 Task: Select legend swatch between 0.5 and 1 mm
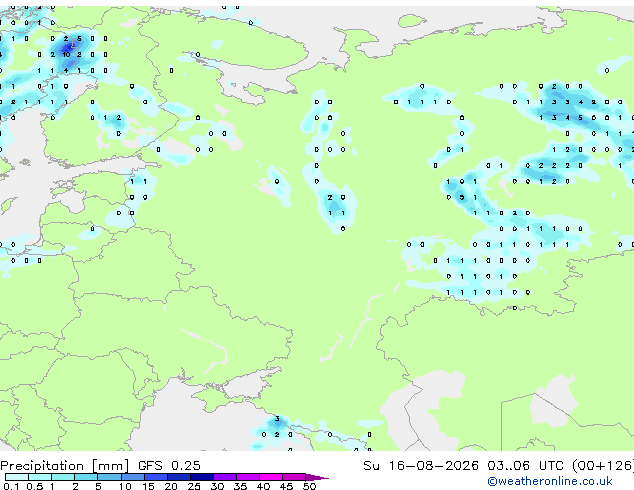(40, 477)
